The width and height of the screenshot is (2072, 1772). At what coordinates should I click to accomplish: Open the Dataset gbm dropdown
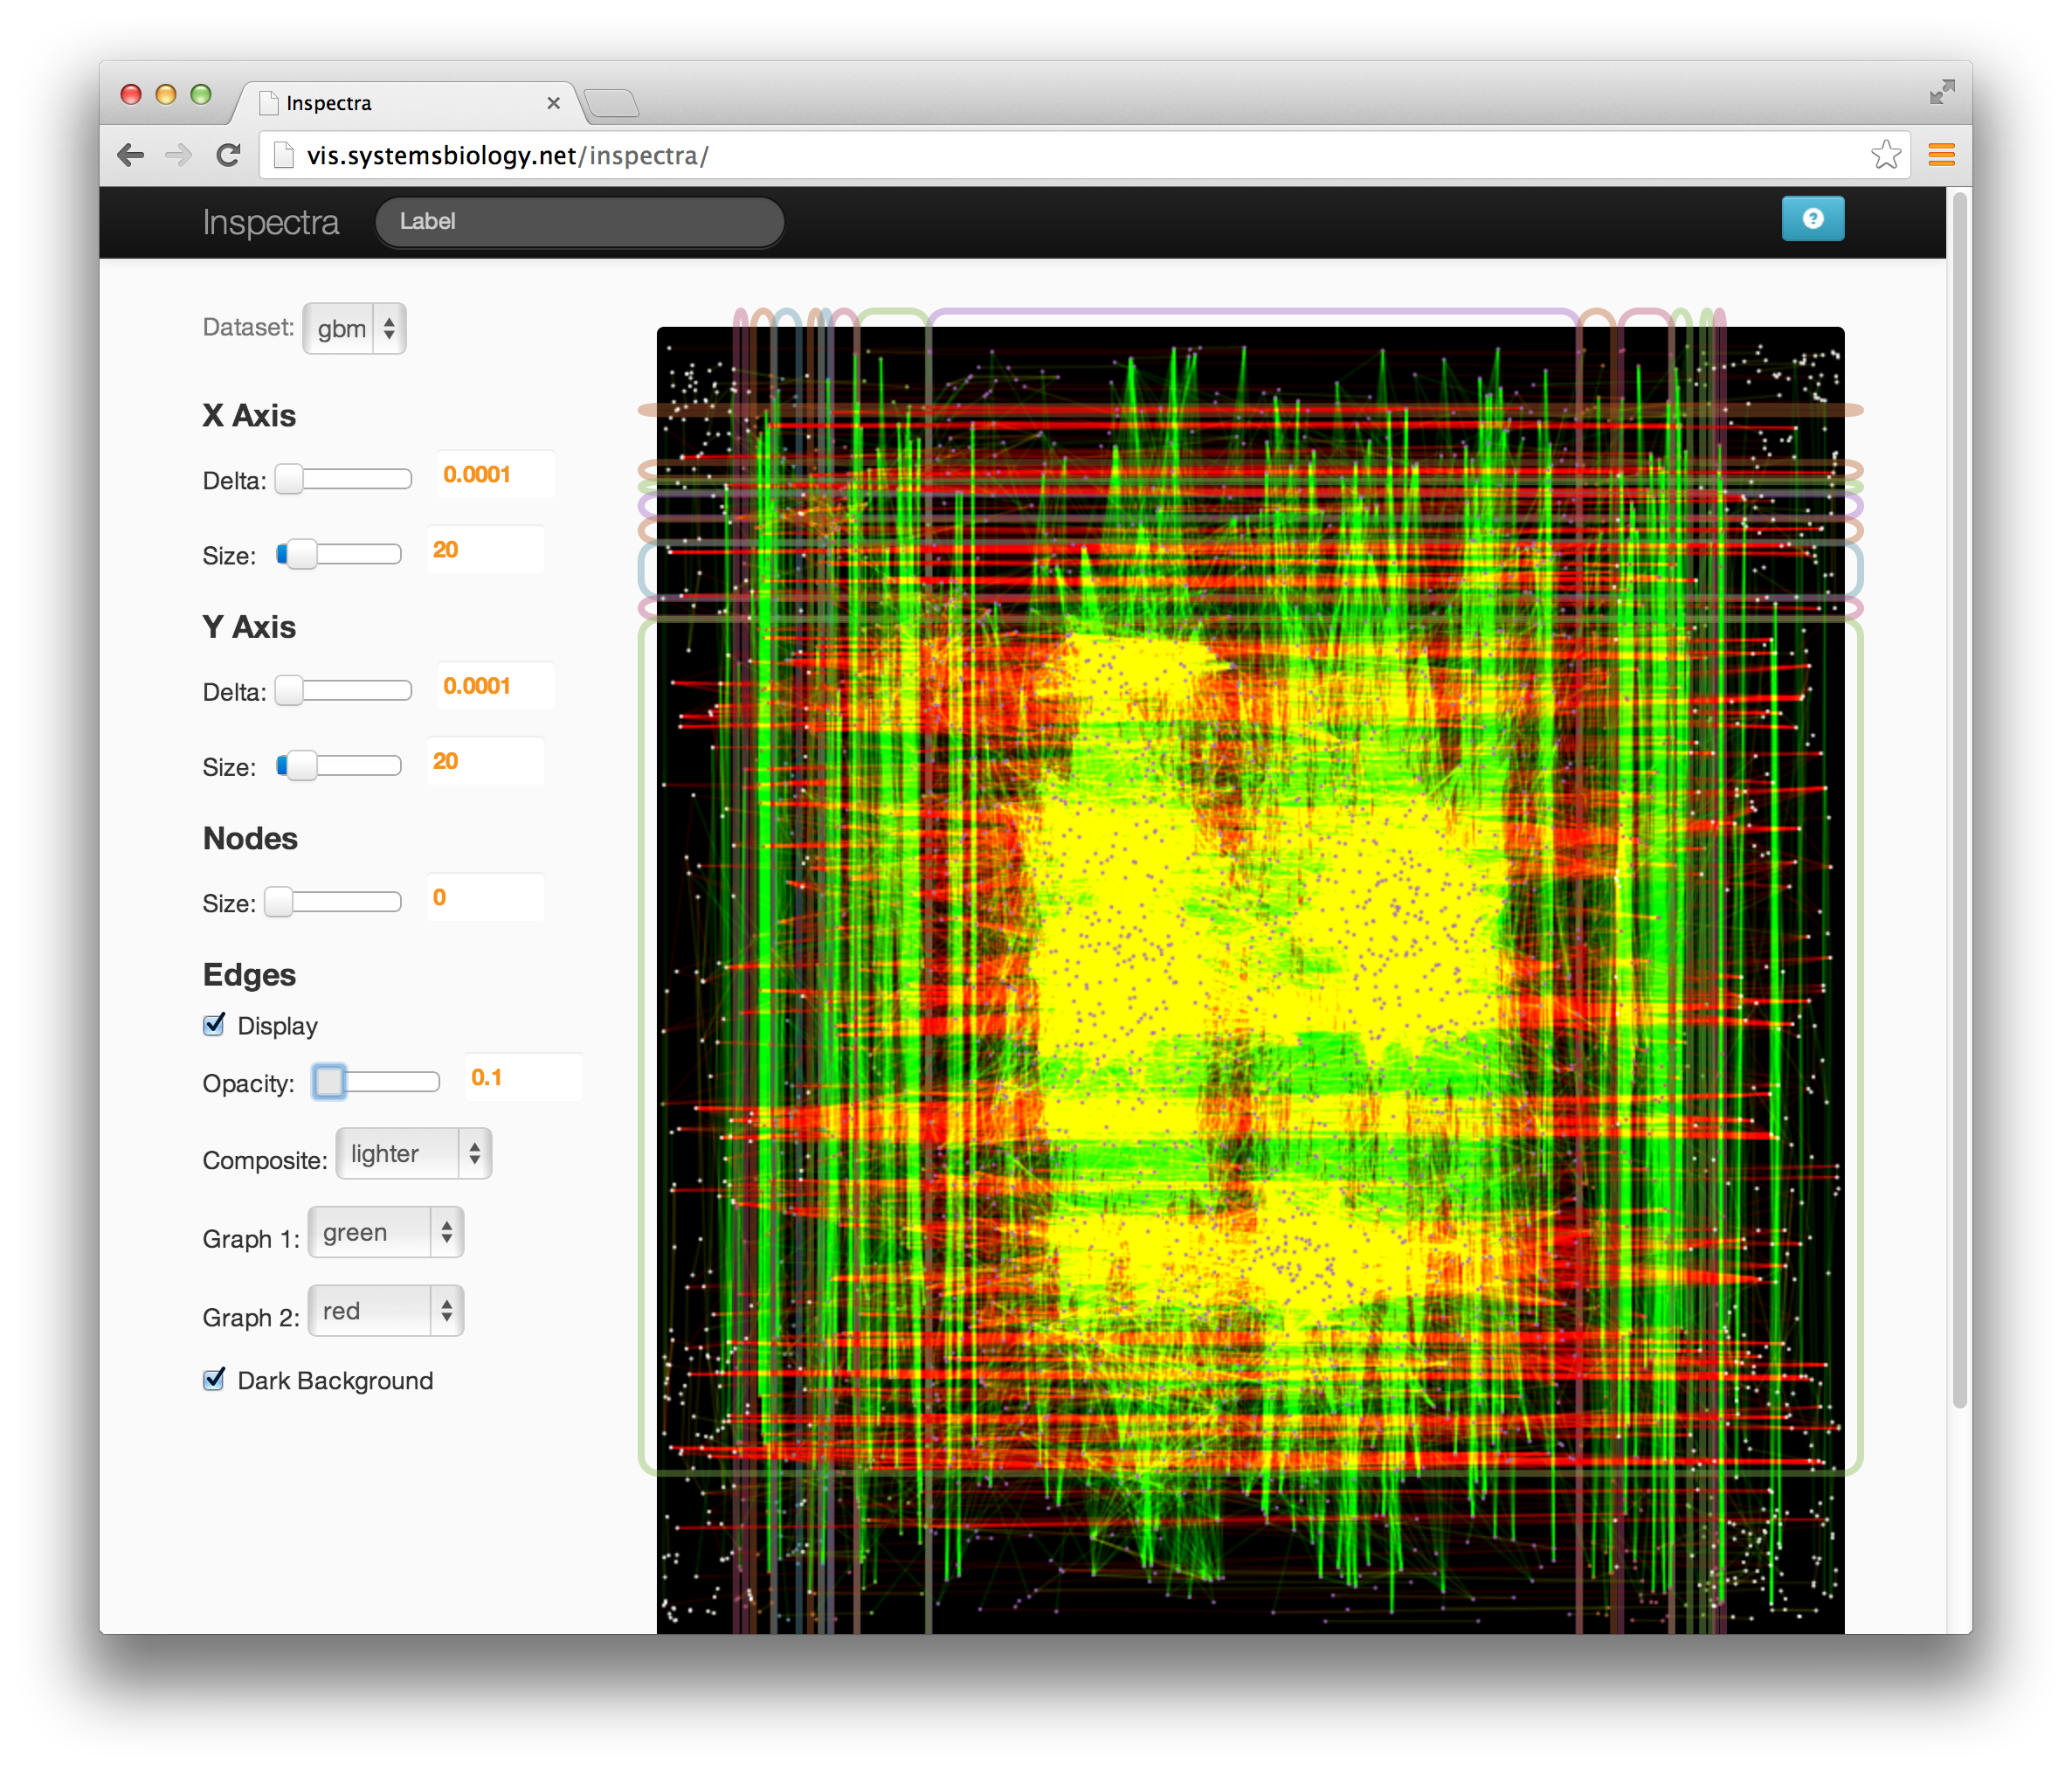(x=354, y=328)
